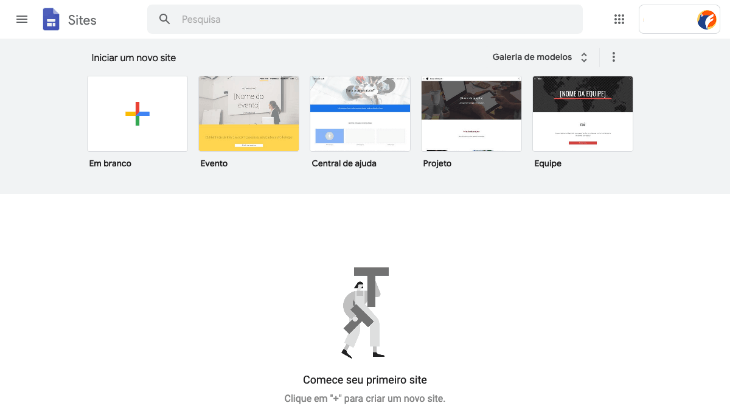Click the 'Comece seu primeiro site' text
The width and height of the screenshot is (730, 410).
pos(365,380)
